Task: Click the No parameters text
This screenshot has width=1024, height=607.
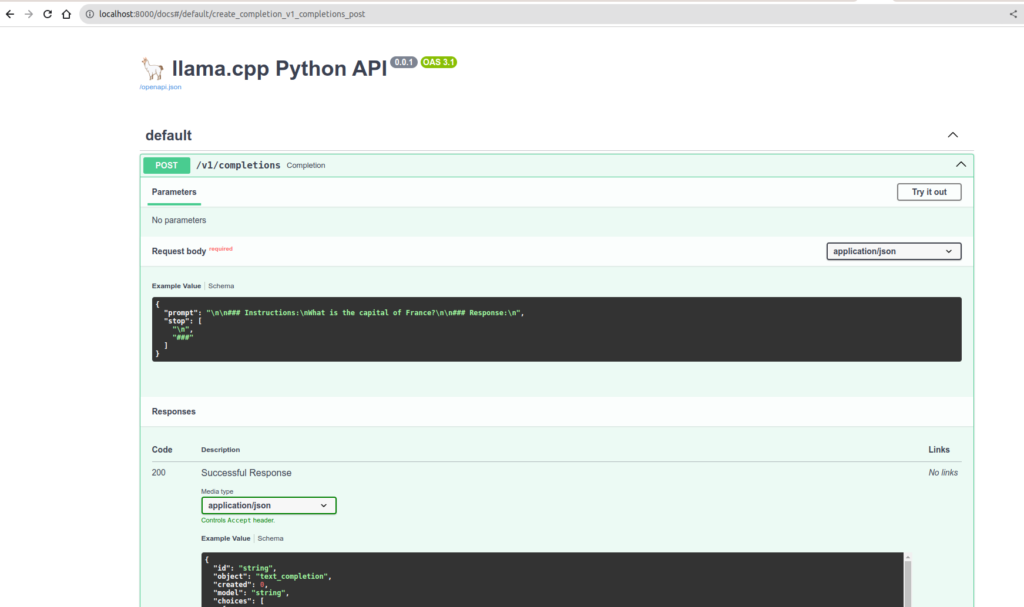Action: click(179, 220)
